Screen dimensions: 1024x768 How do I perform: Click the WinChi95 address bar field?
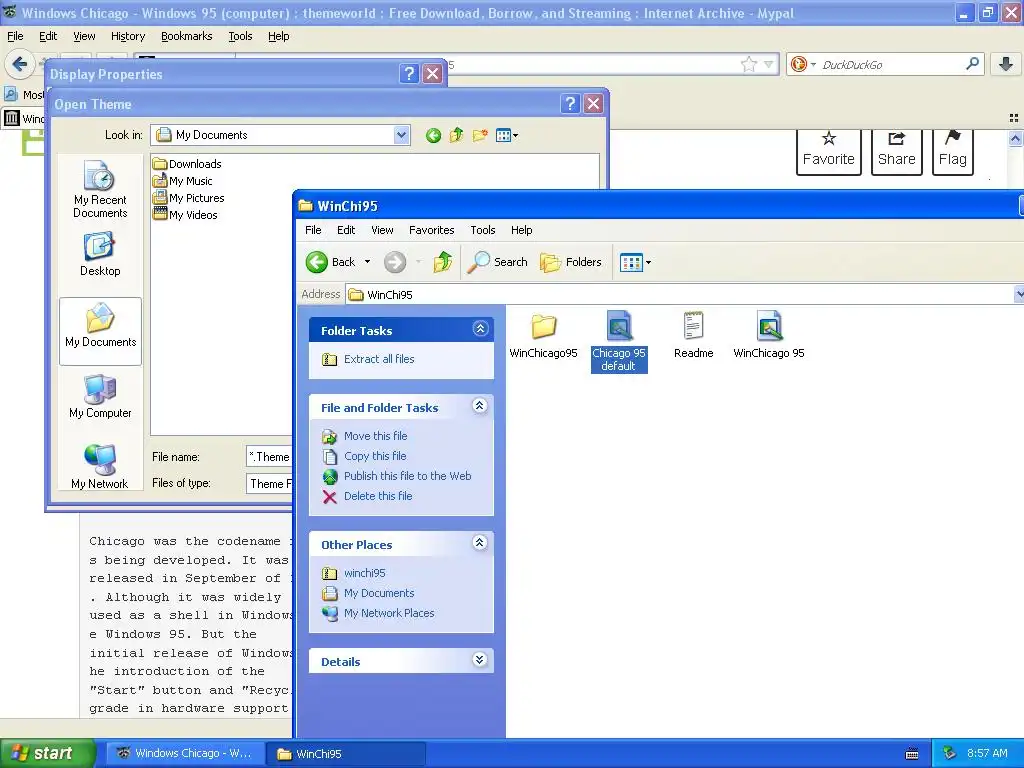pos(679,295)
